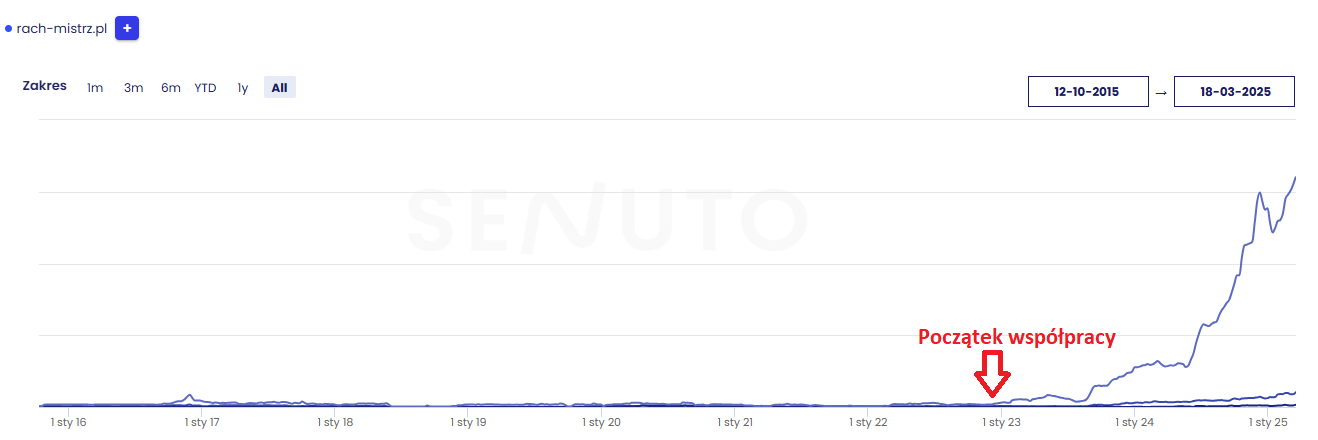The width and height of the screenshot is (1318, 440).
Task: Open the end date field 18-03-2025
Action: [x=1234, y=91]
